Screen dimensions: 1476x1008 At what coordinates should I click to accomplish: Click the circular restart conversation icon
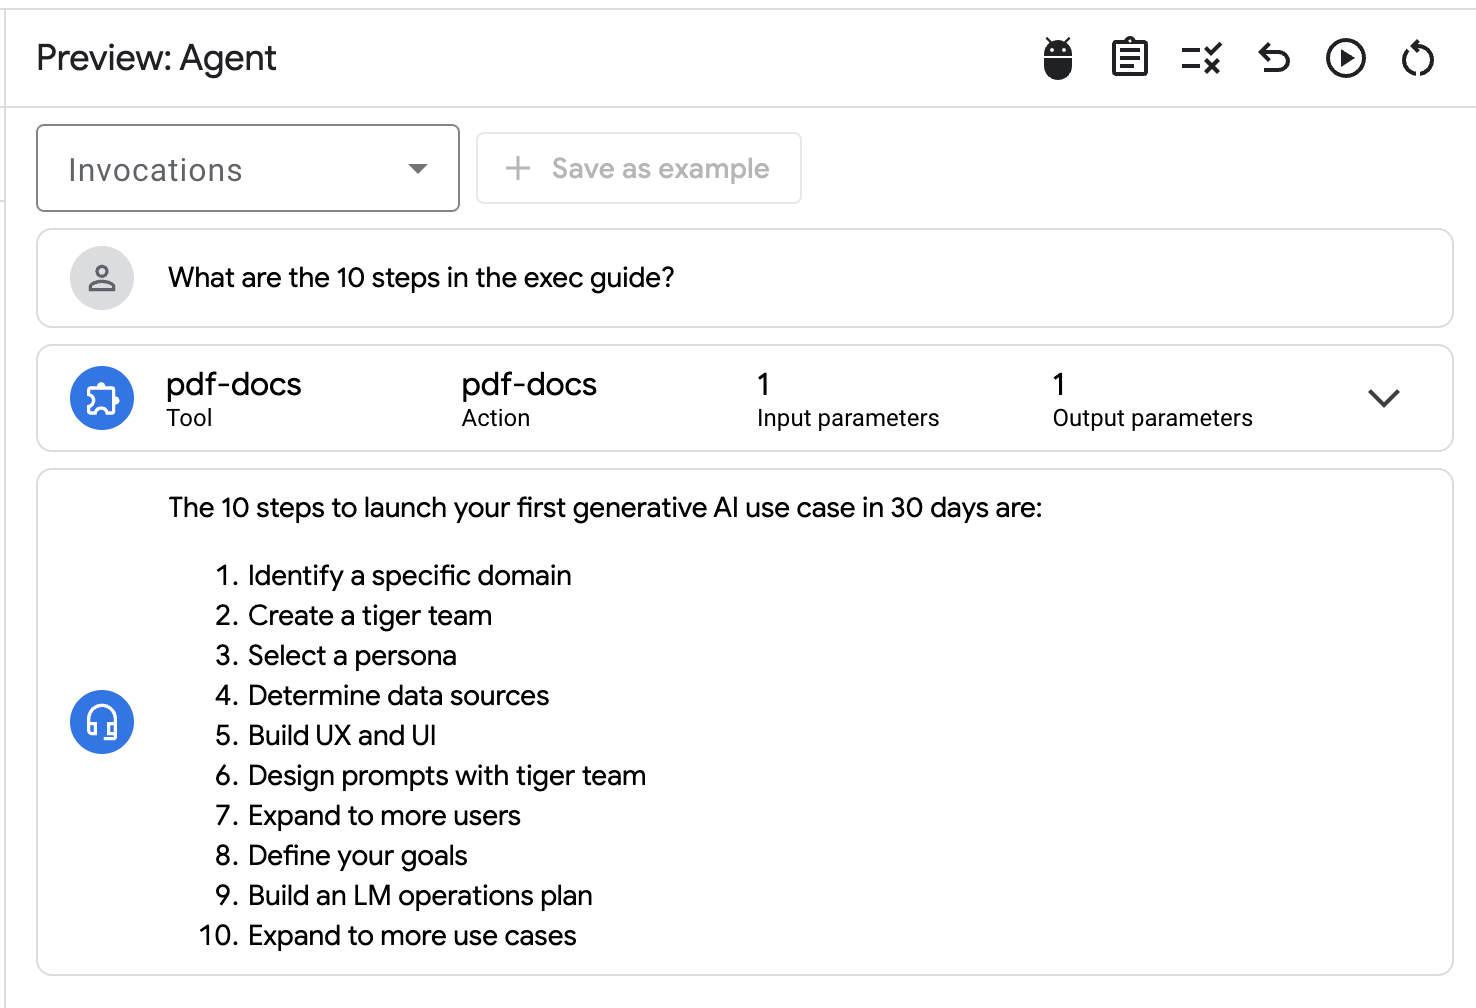coord(1417,59)
